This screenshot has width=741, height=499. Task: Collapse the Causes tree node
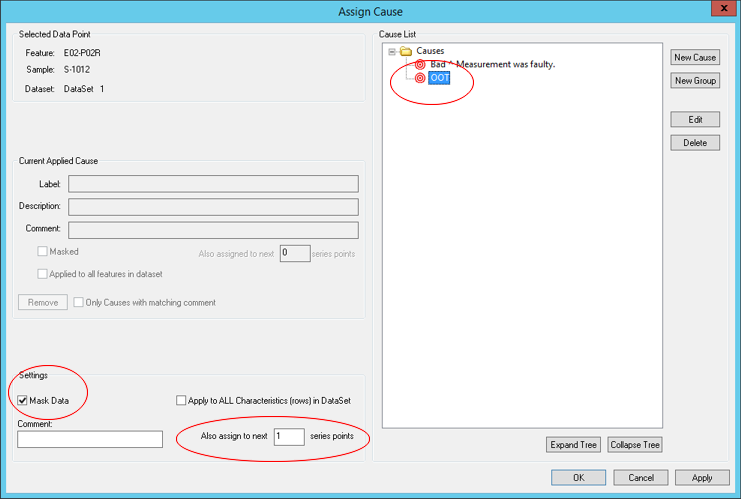click(393, 51)
